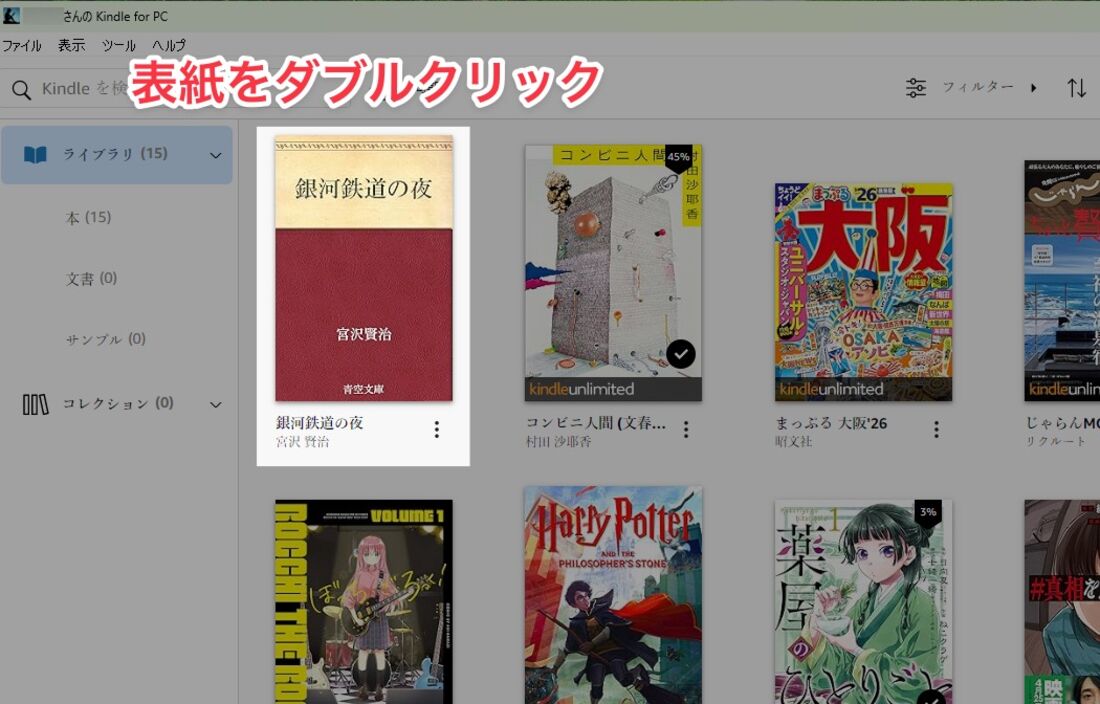Open the ツール menu
The width and height of the screenshot is (1100, 704).
tap(119, 46)
